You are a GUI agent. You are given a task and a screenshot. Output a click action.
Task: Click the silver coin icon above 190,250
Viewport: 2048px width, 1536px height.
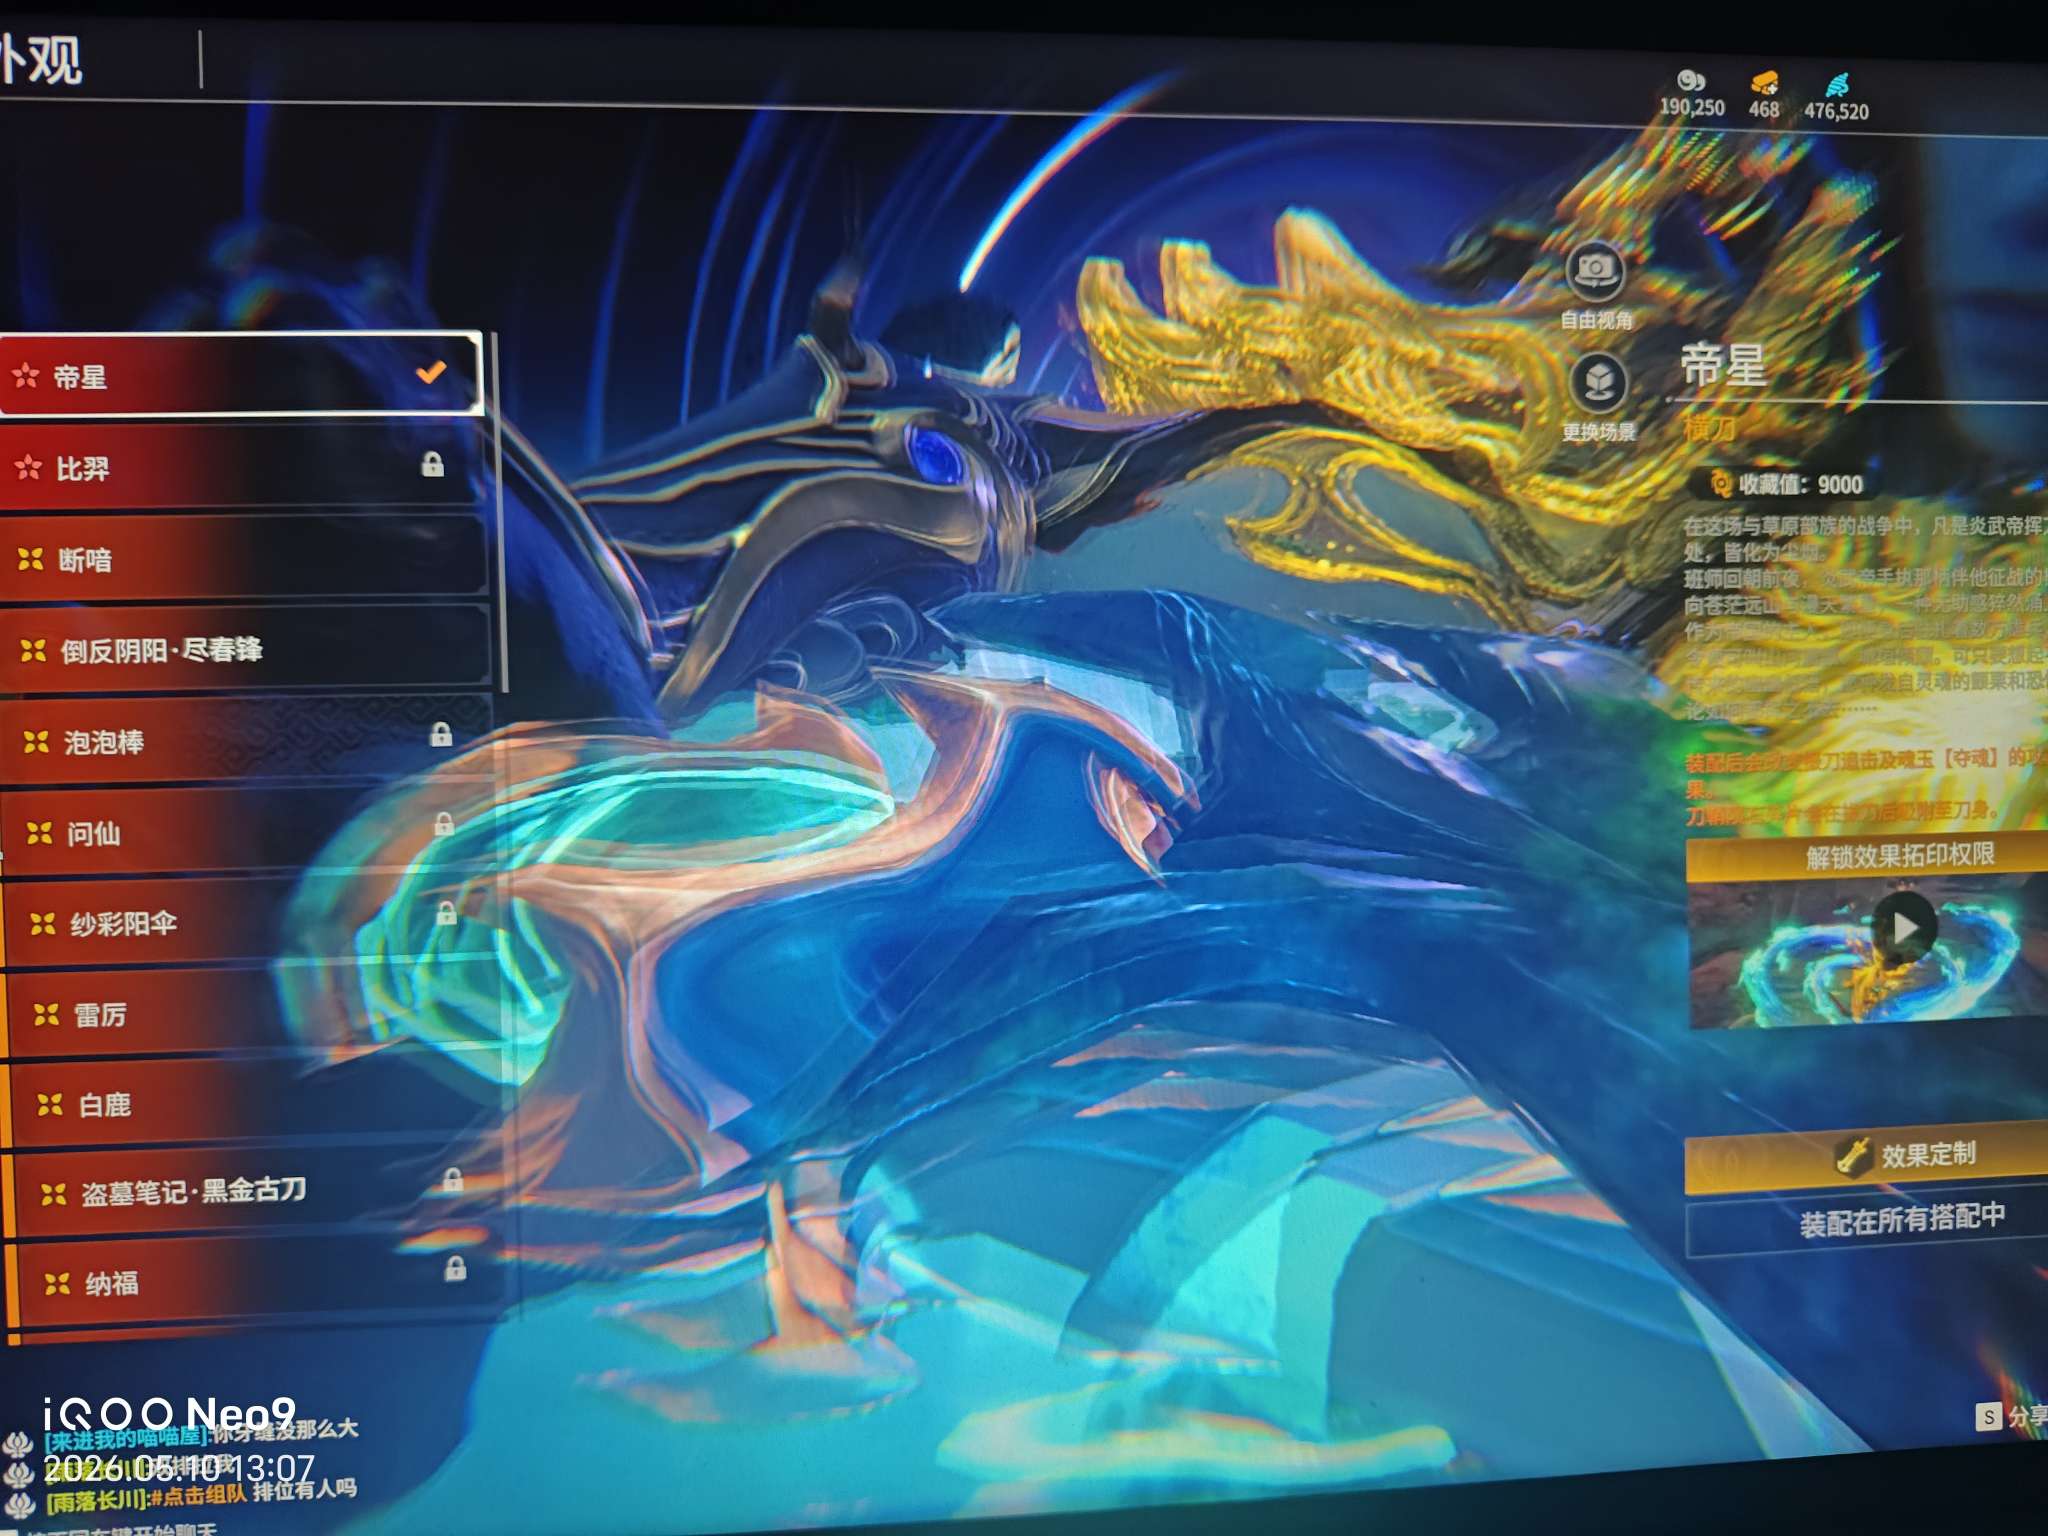(x=1690, y=81)
